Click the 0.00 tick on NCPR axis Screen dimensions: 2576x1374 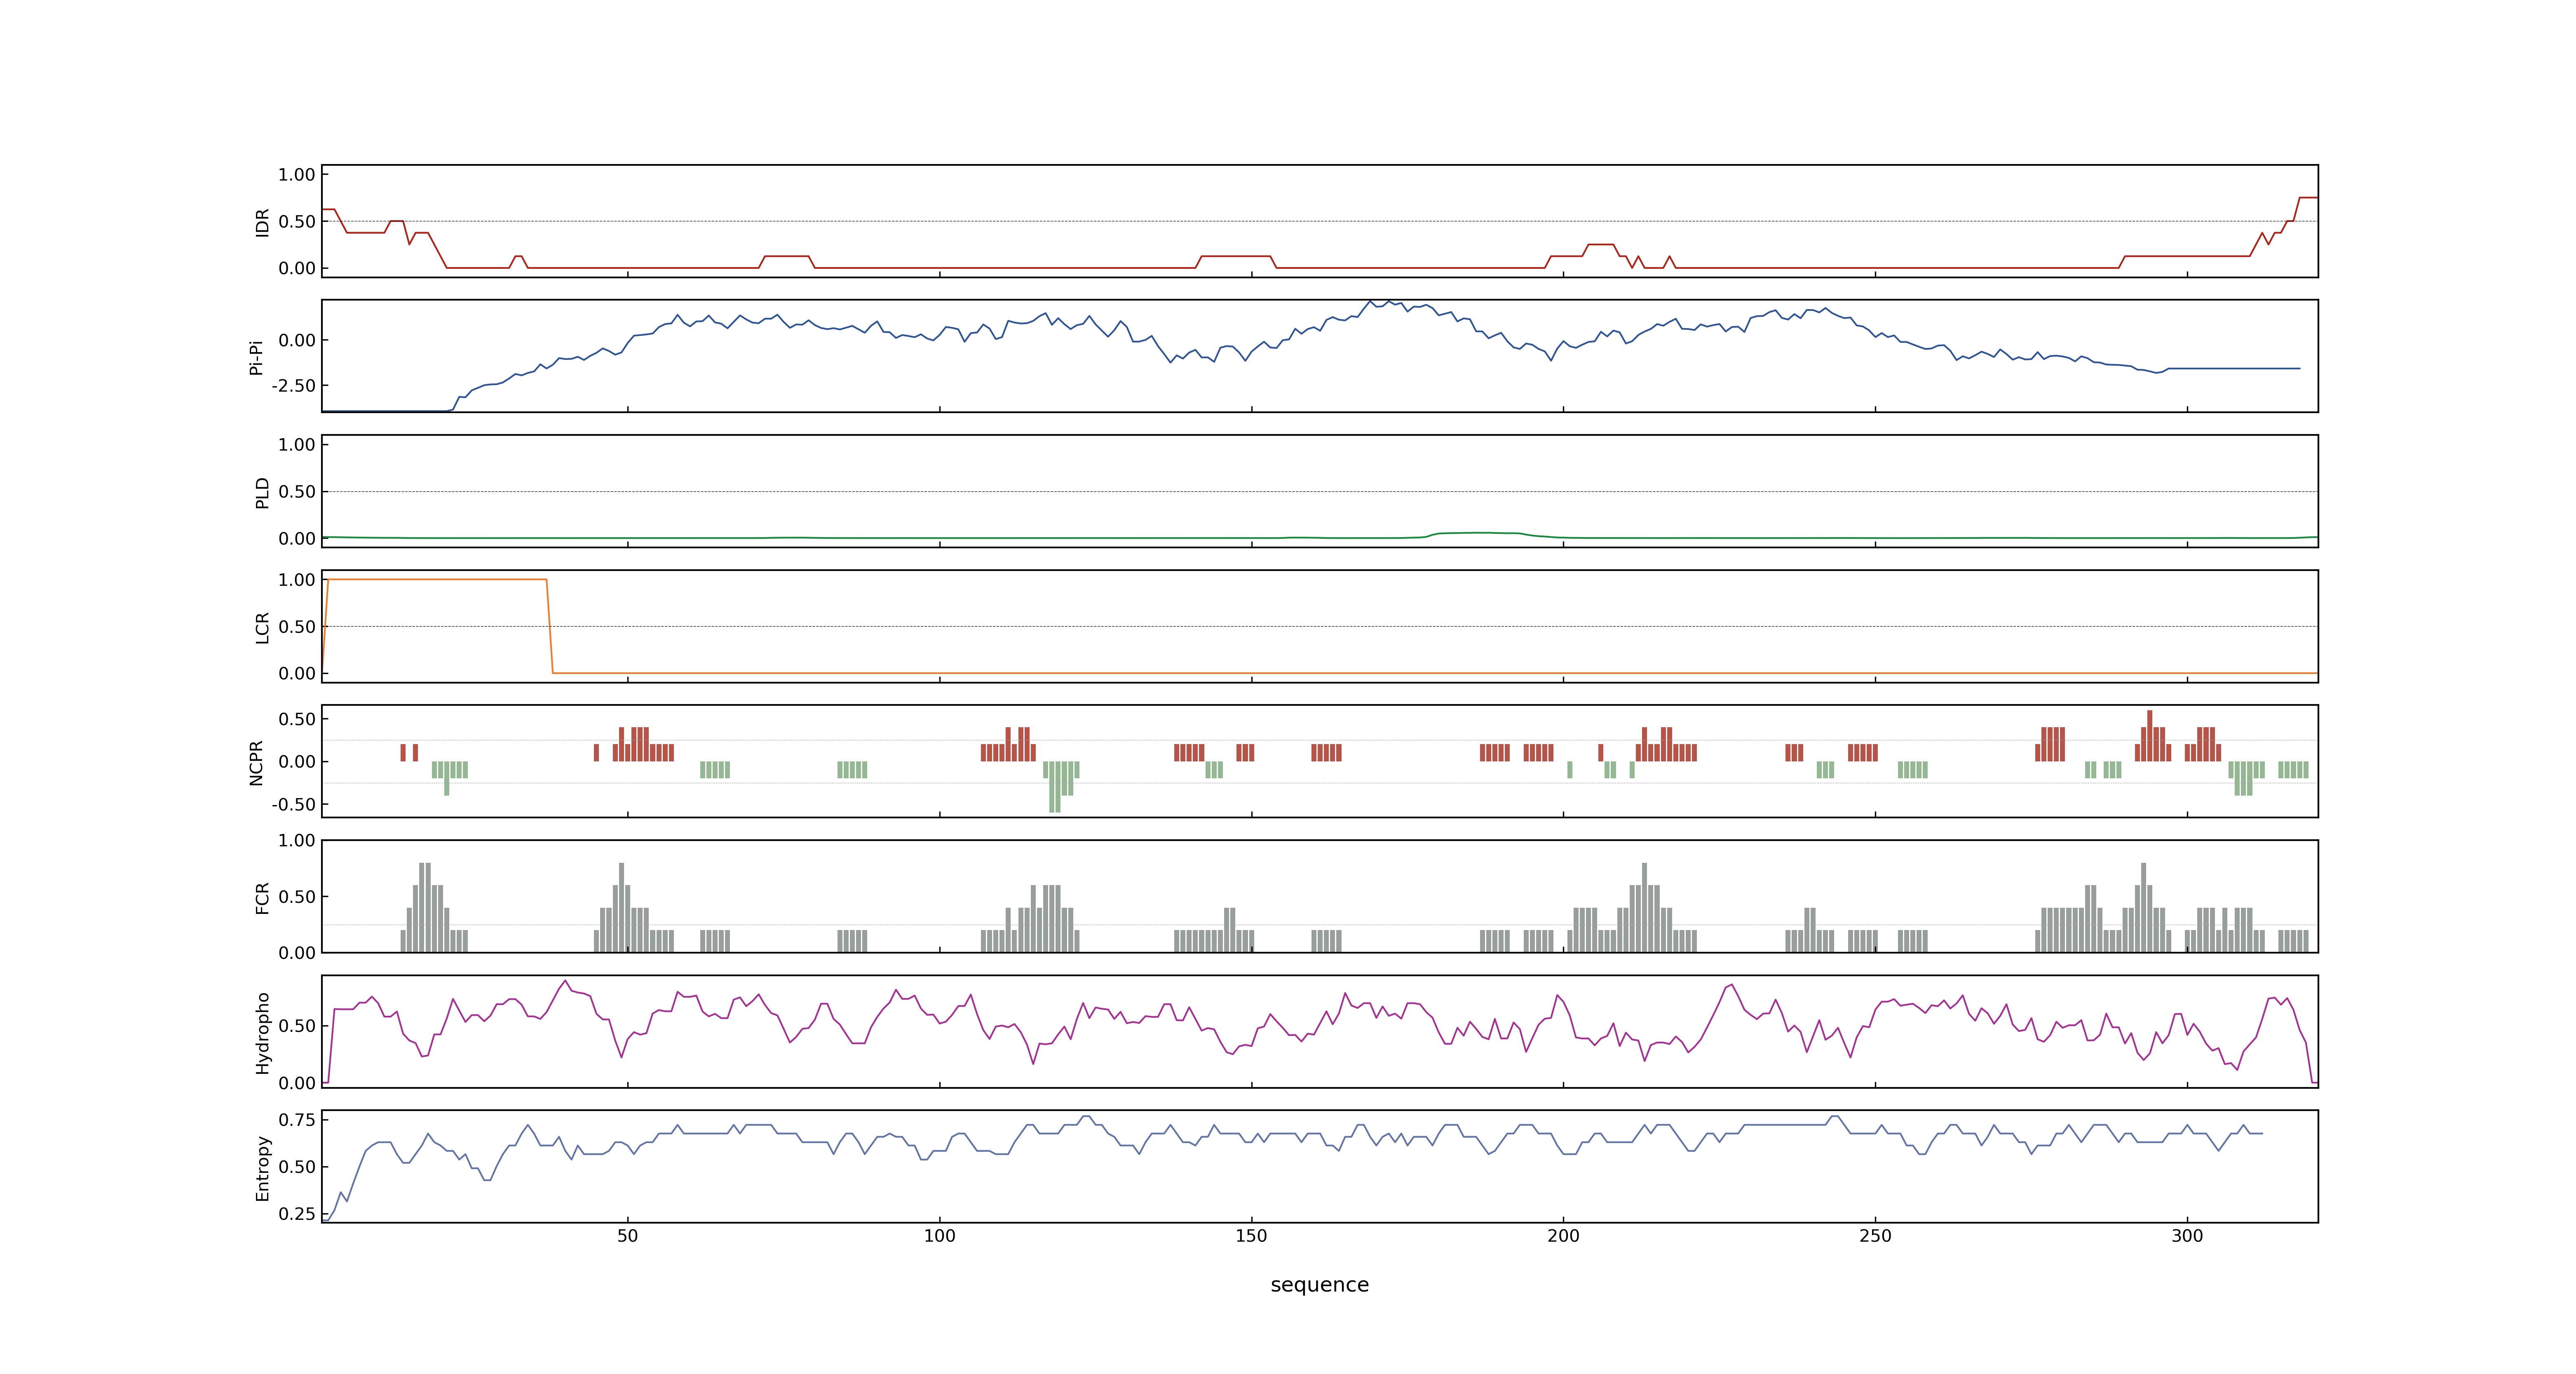[297, 762]
